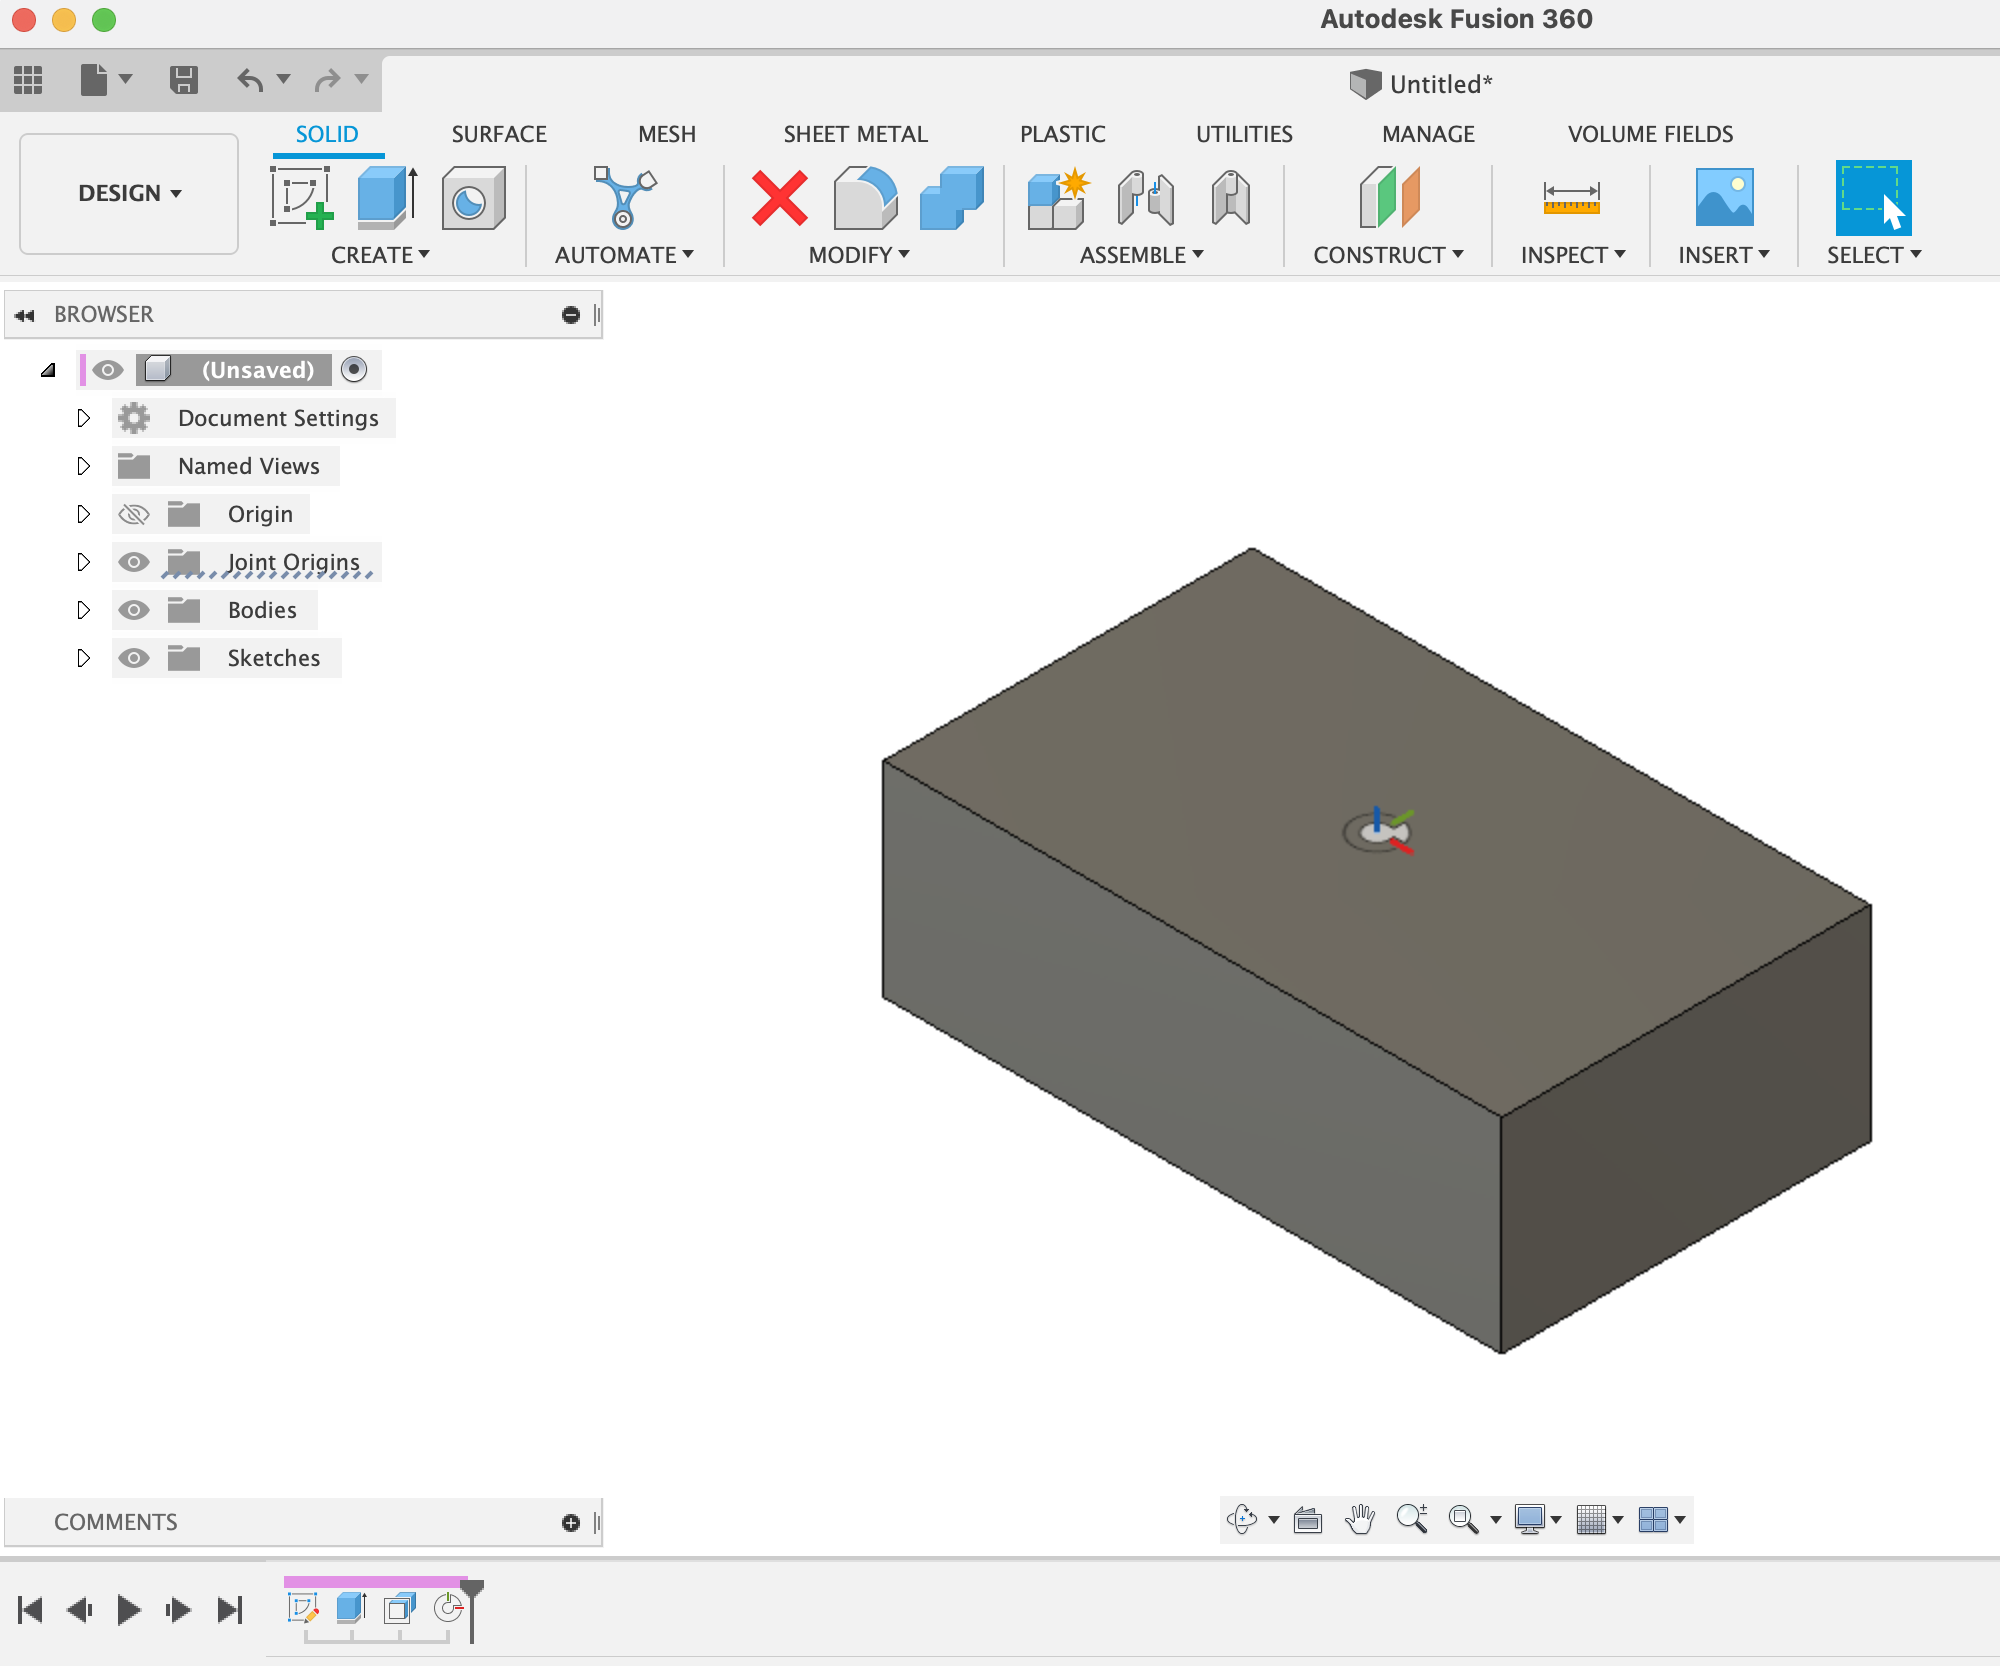Screen dimensions: 2000x1666
Task: Click the Joint tool icon
Action: pyautogui.click(x=1148, y=198)
